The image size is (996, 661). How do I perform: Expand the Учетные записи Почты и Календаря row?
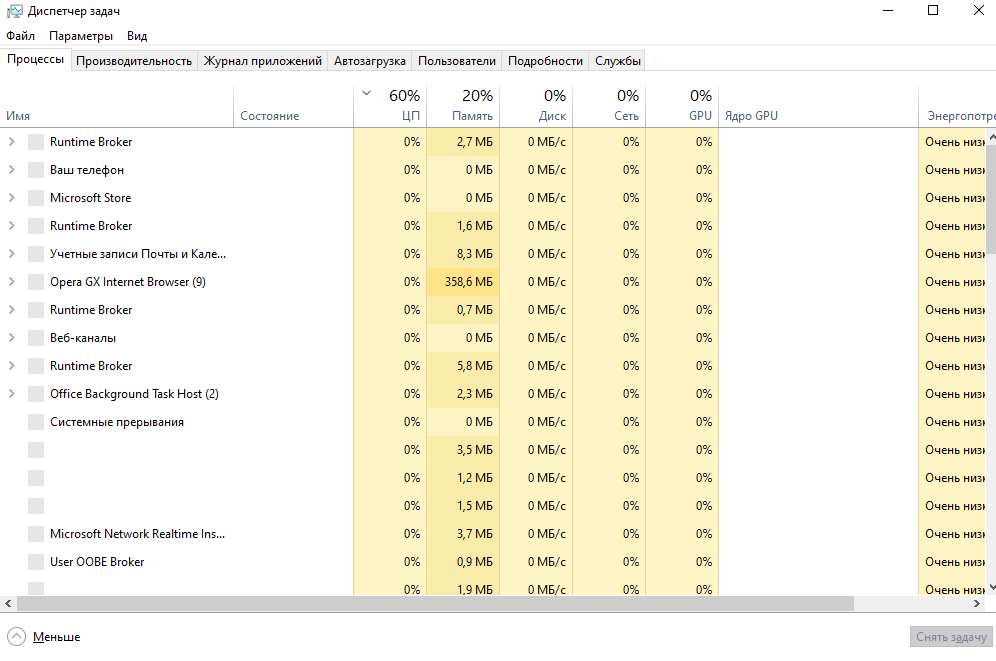click(x=11, y=254)
